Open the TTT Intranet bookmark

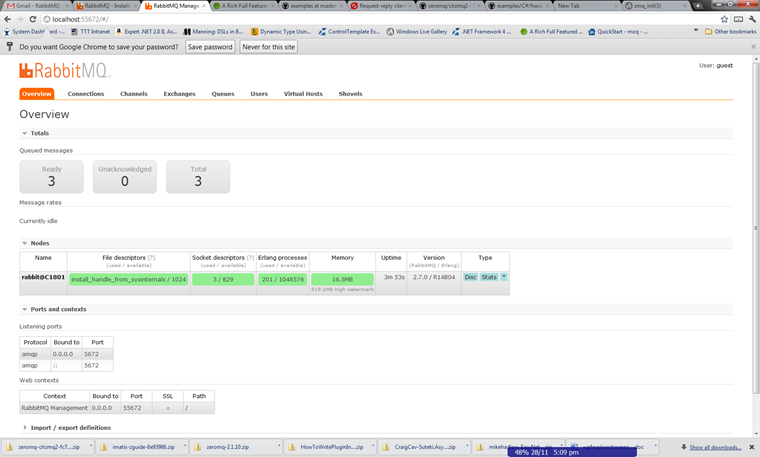(91, 32)
